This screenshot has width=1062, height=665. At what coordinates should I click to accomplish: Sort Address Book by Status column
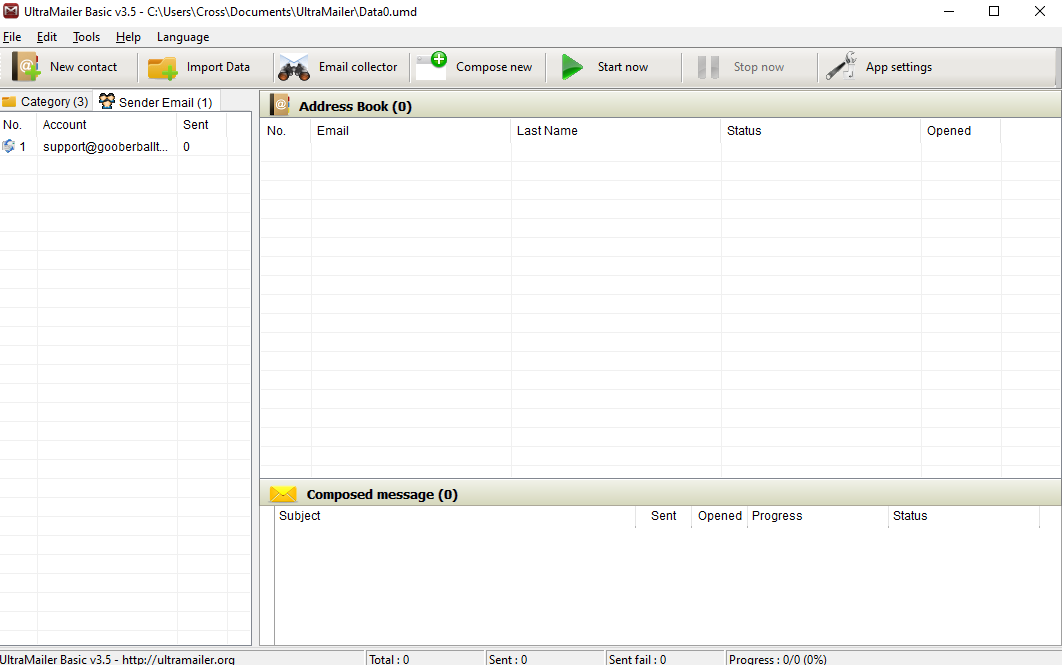point(821,131)
